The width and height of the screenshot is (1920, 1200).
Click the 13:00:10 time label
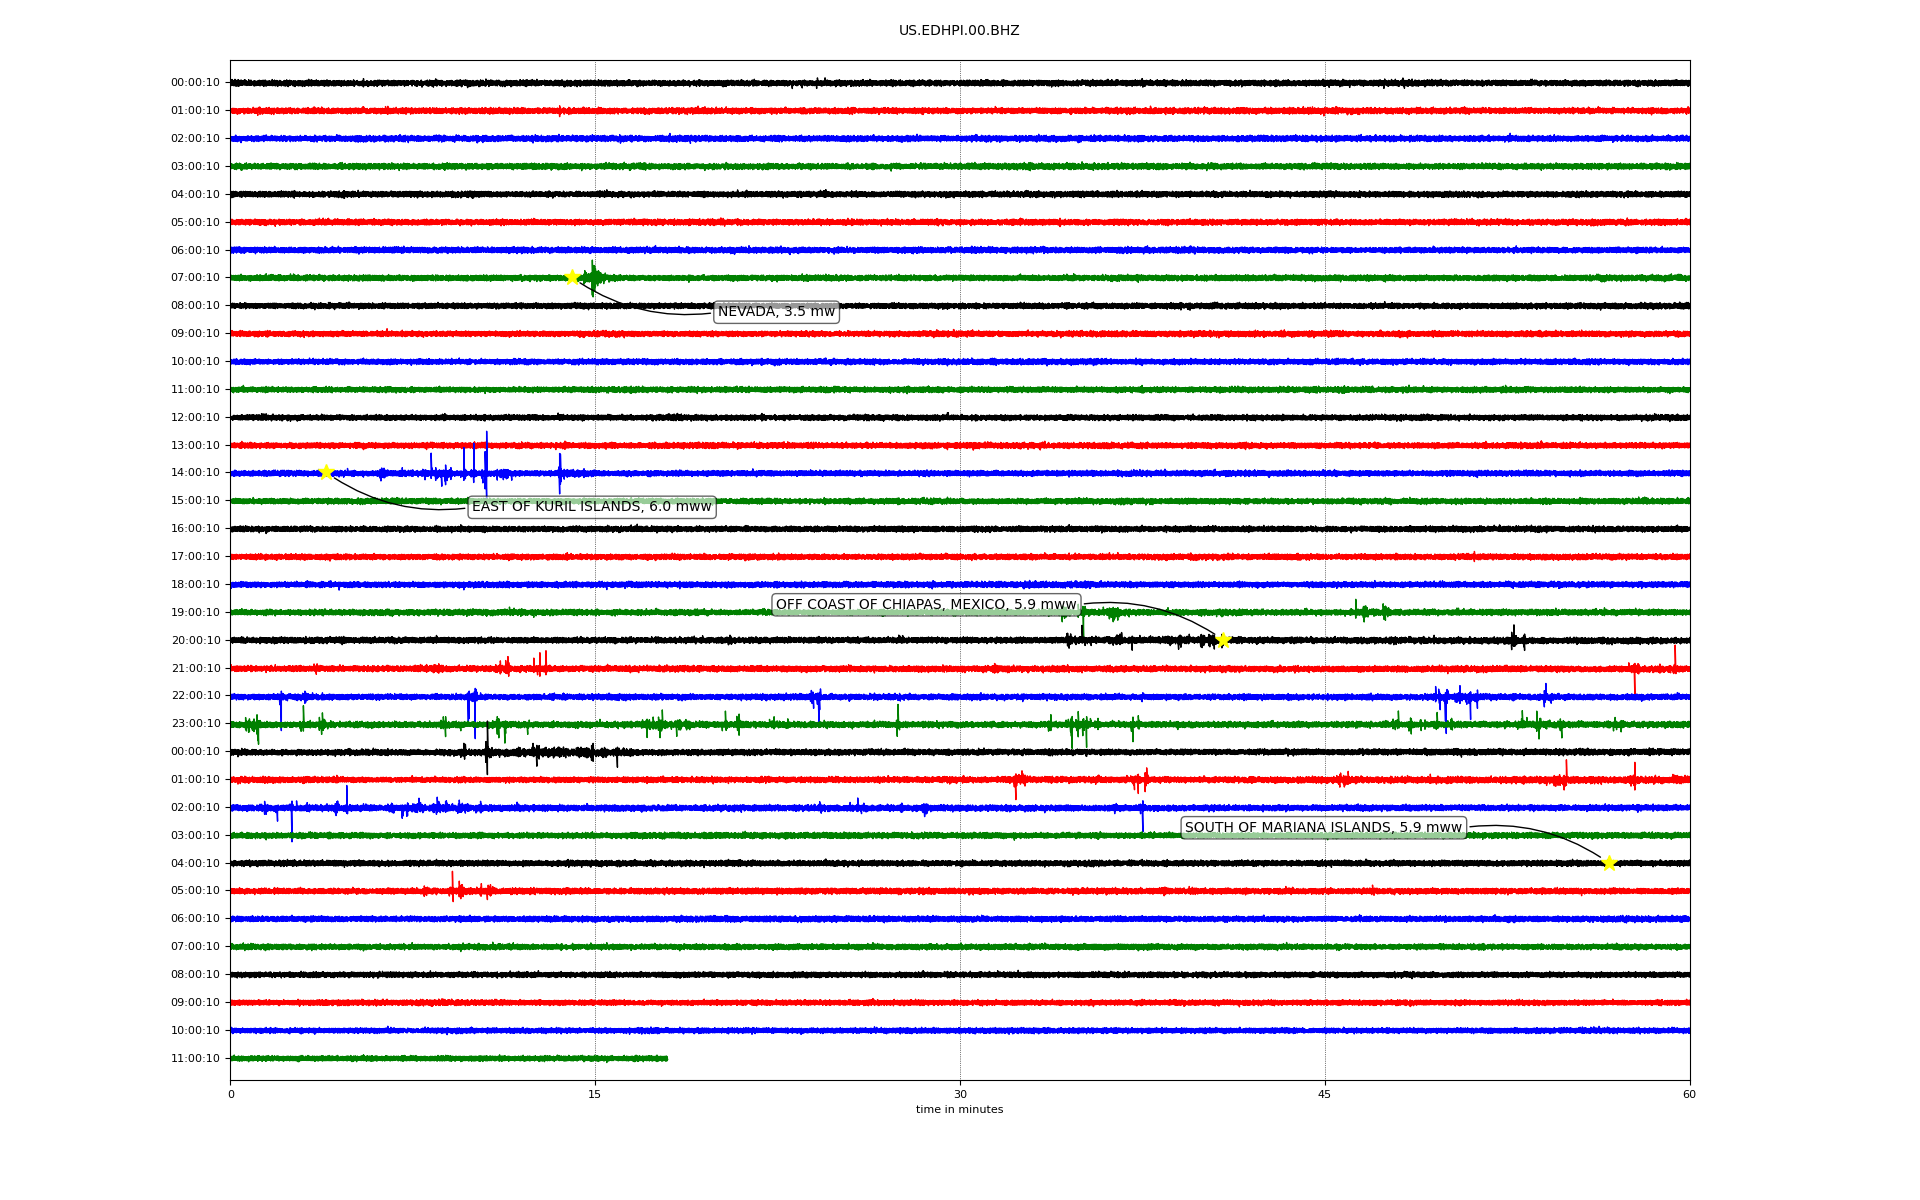(x=195, y=446)
